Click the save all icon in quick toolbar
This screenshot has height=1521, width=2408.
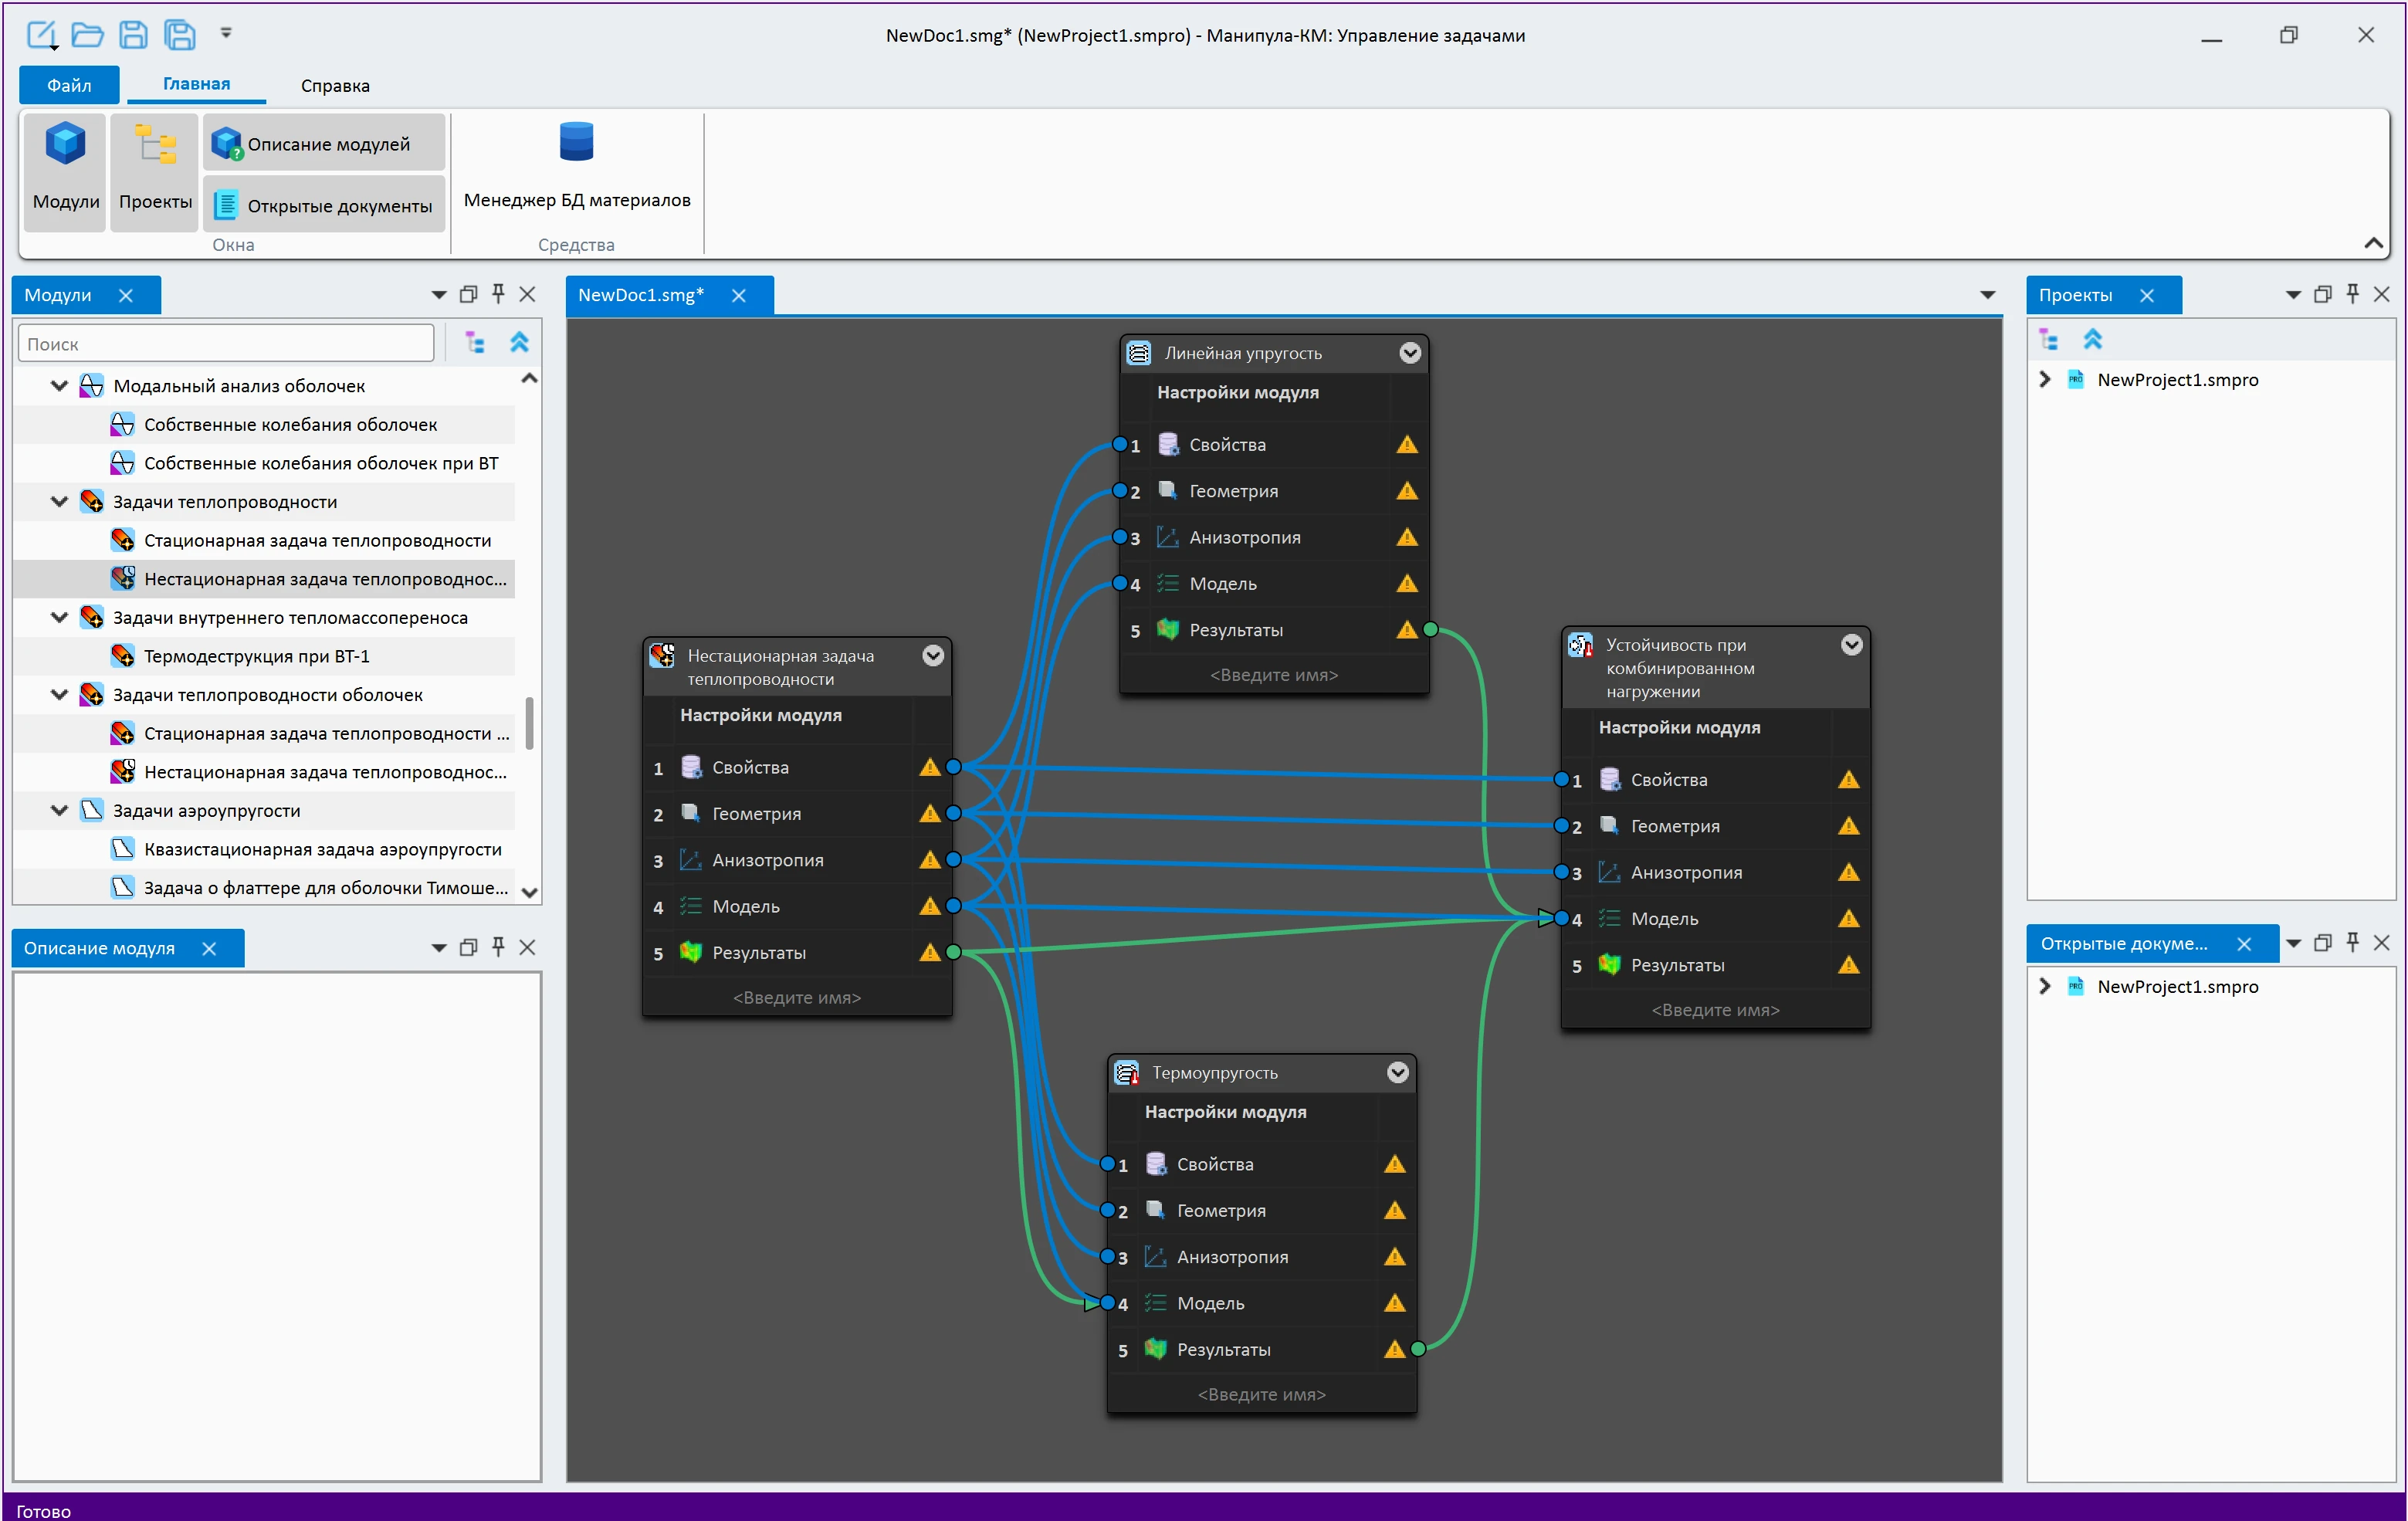point(180,35)
